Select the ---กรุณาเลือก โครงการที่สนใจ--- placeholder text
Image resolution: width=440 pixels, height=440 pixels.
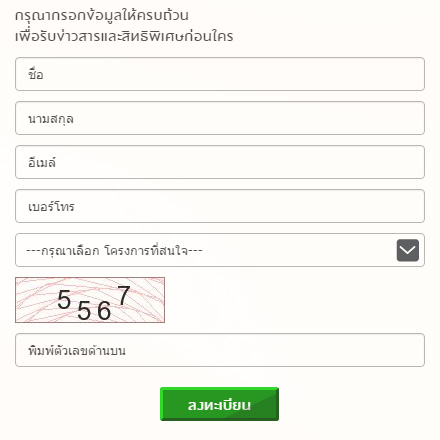coord(114,250)
